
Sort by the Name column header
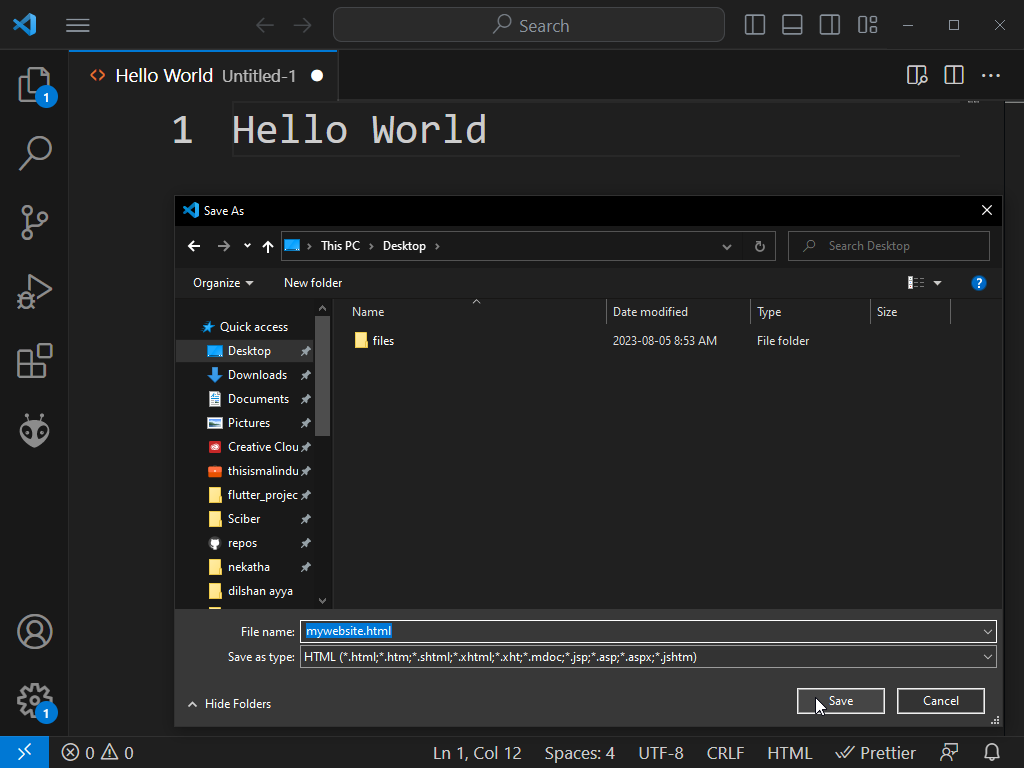368,312
